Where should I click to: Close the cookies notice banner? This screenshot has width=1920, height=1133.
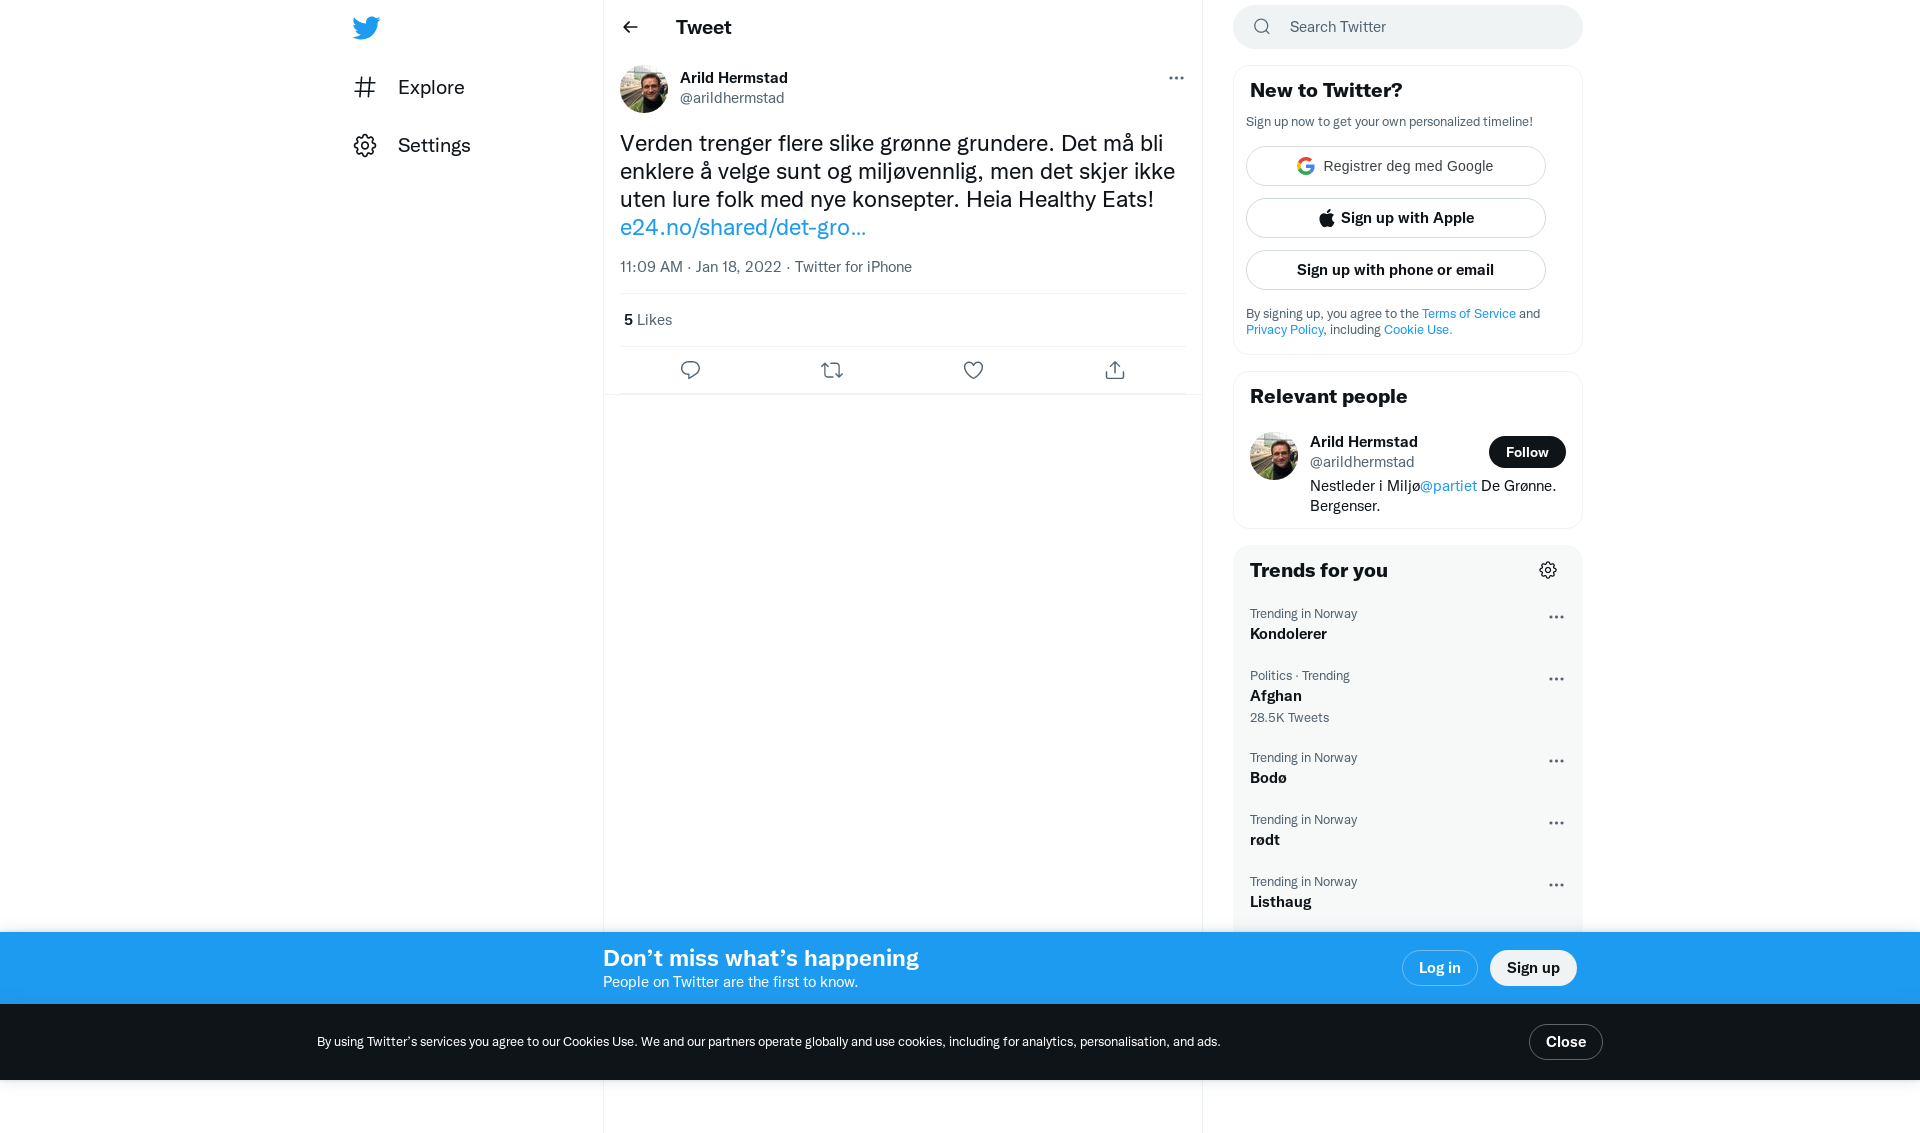coord(1566,1042)
